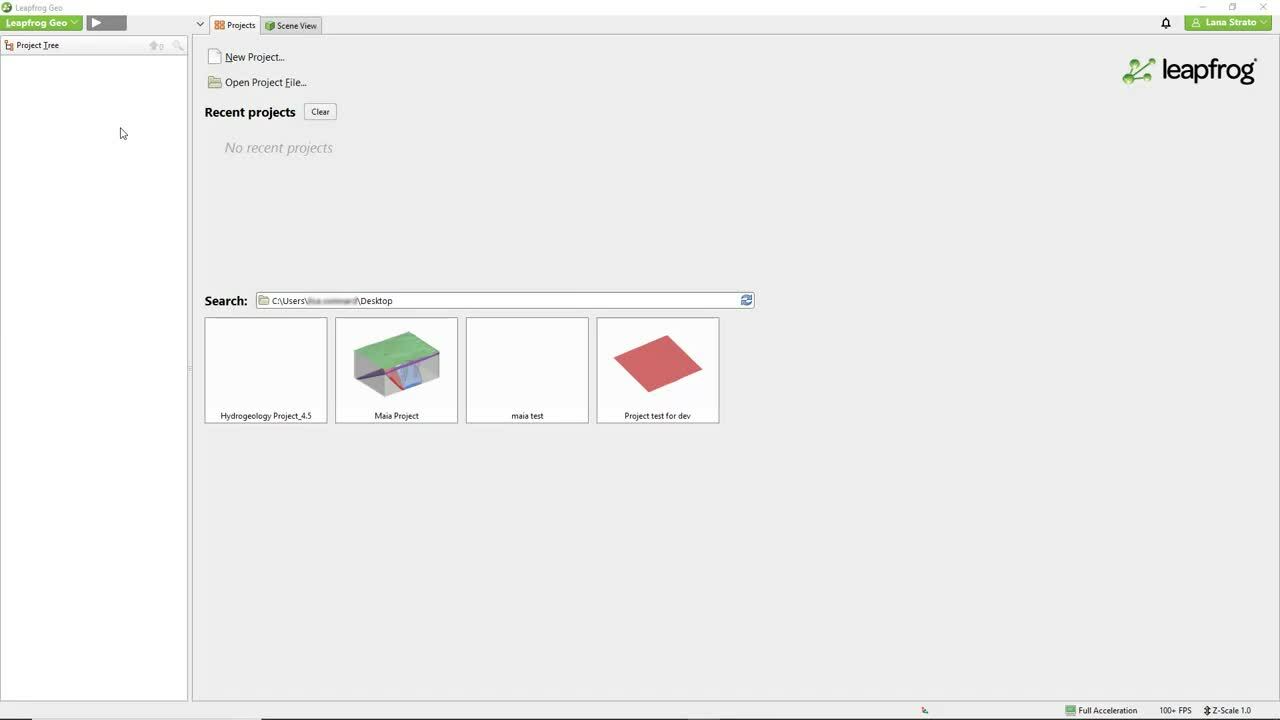
Task: Open the Leapfrog Geo main menu dropdown
Action: 41,22
